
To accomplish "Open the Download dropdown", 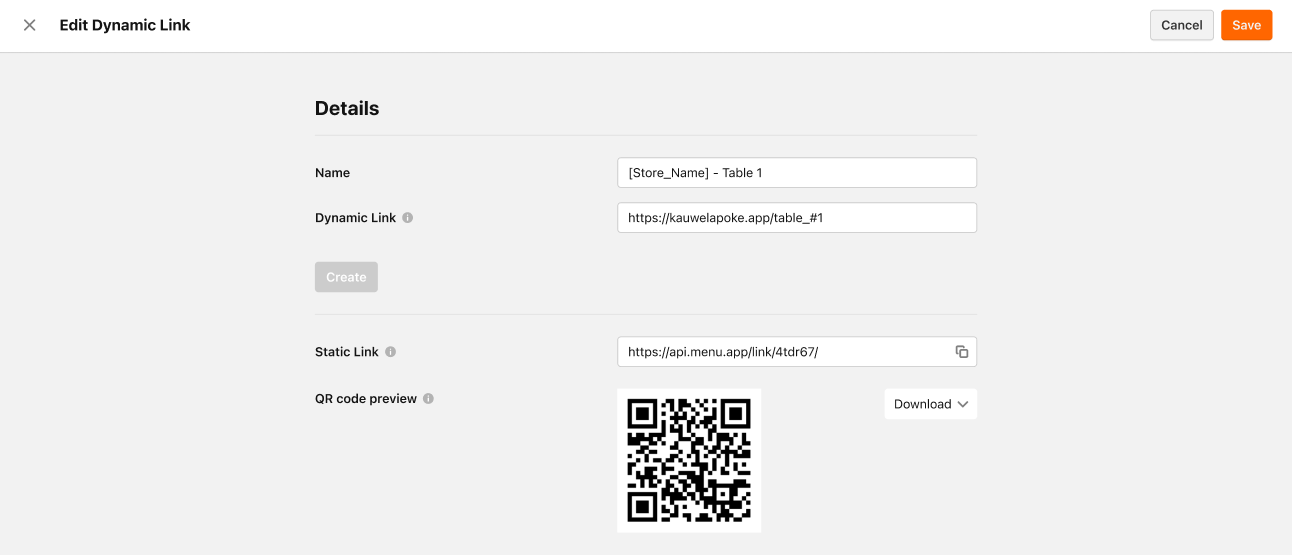I will coord(931,404).
